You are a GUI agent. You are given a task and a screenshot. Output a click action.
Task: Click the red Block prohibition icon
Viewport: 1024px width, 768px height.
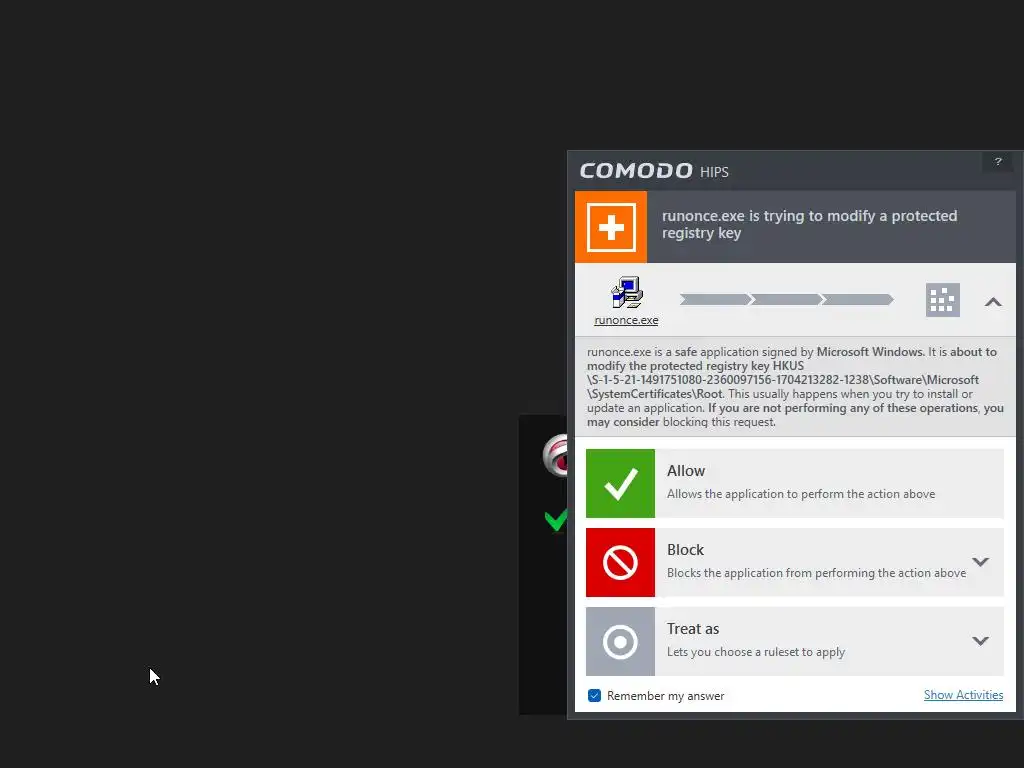(620, 562)
